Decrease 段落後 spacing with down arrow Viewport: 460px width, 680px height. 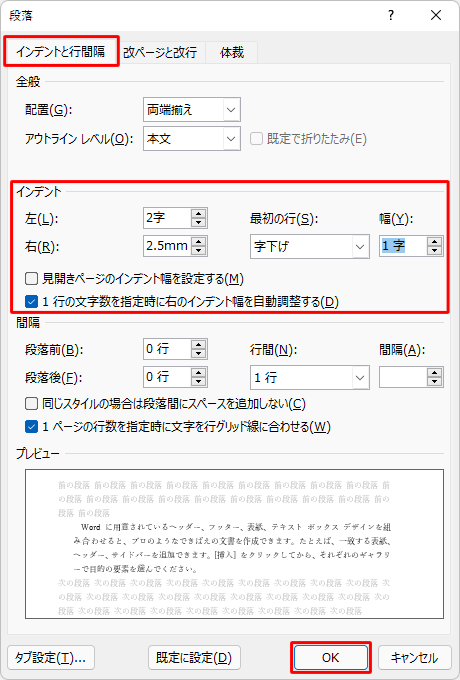pyautogui.click(x=199, y=382)
